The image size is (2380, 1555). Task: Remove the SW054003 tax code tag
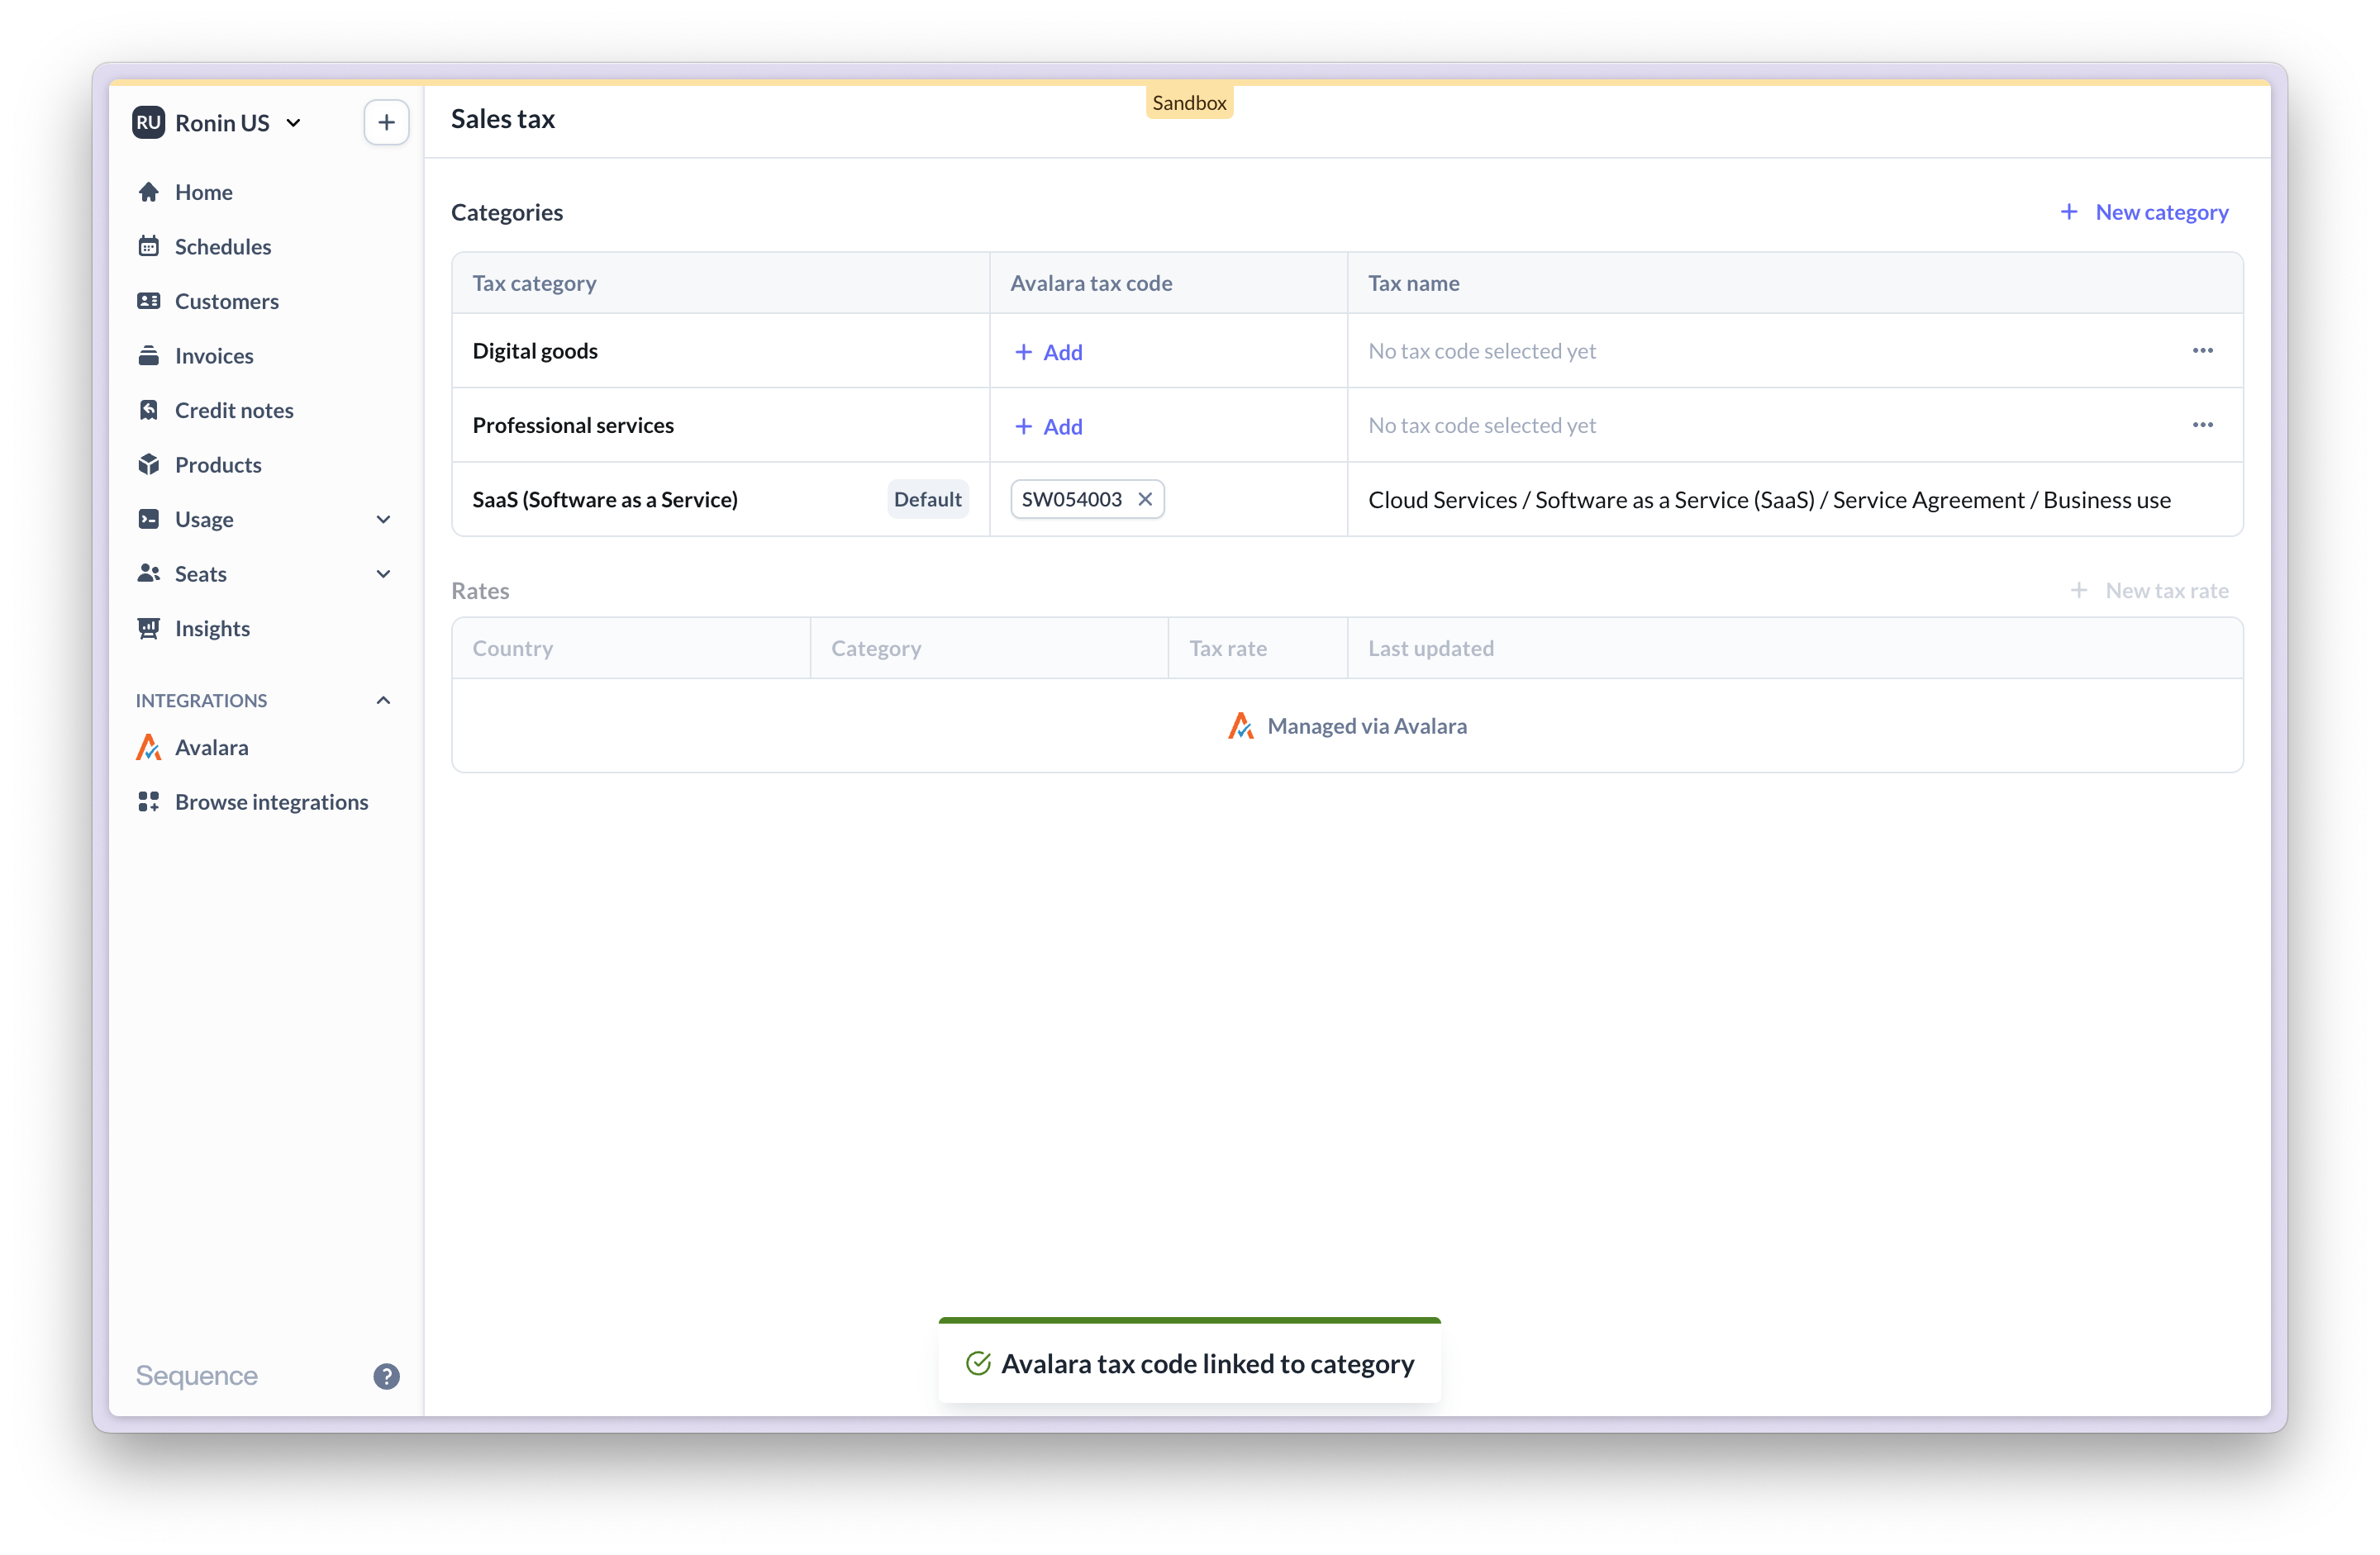[1145, 499]
